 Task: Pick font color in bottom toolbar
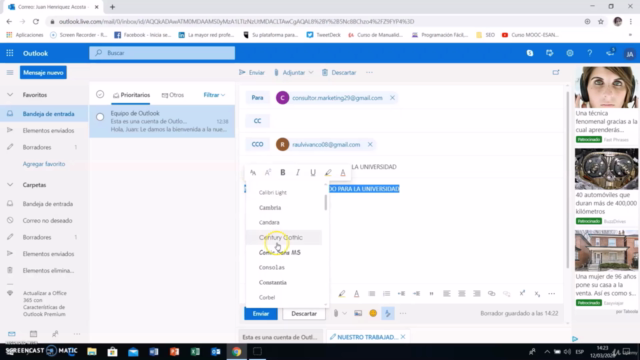(x=357, y=293)
